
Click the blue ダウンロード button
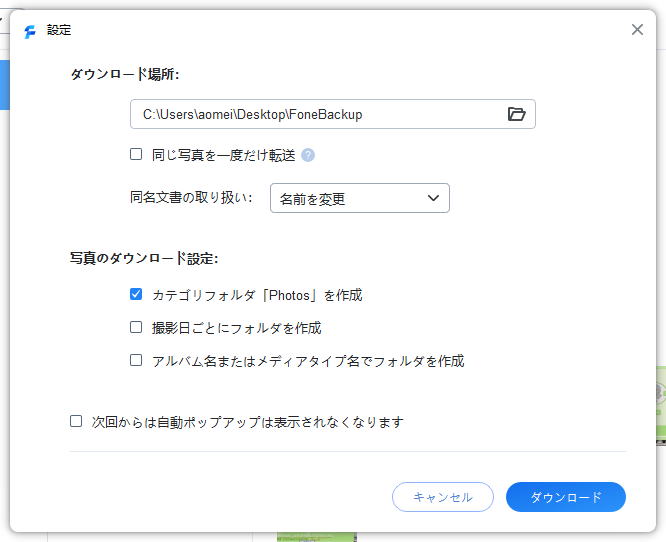coord(565,497)
